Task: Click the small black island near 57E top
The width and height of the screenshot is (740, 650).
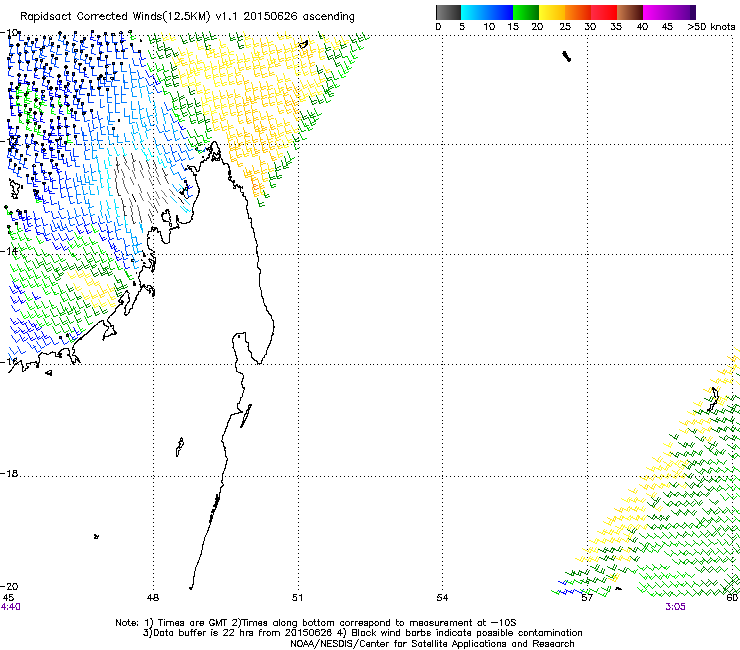Action: click(x=567, y=57)
